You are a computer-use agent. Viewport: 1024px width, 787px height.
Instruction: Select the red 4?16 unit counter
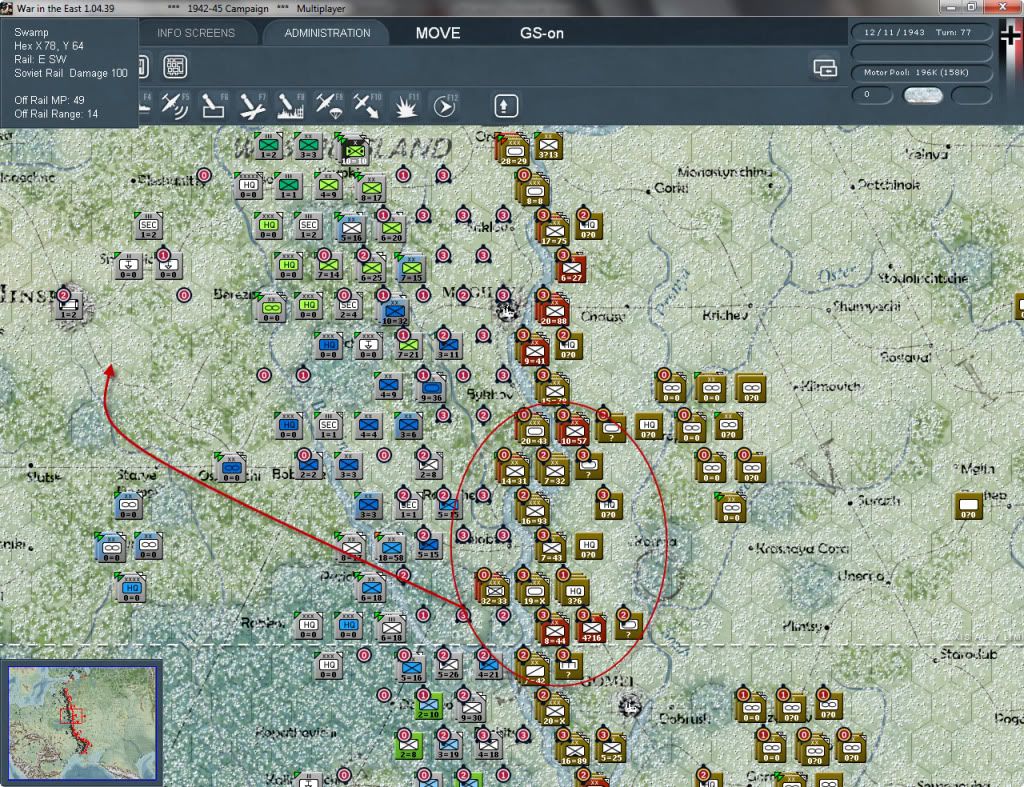(x=591, y=629)
